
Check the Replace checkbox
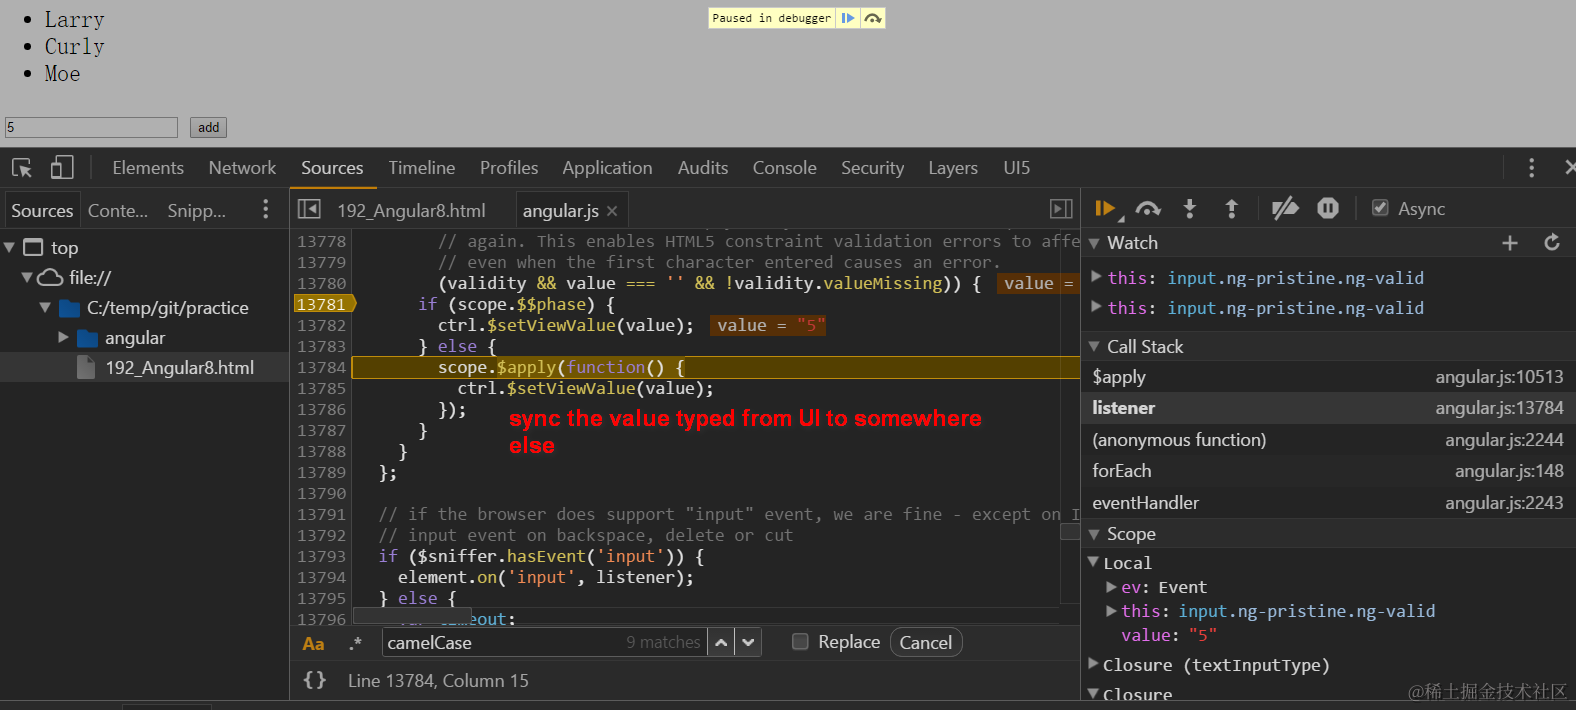click(800, 642)
